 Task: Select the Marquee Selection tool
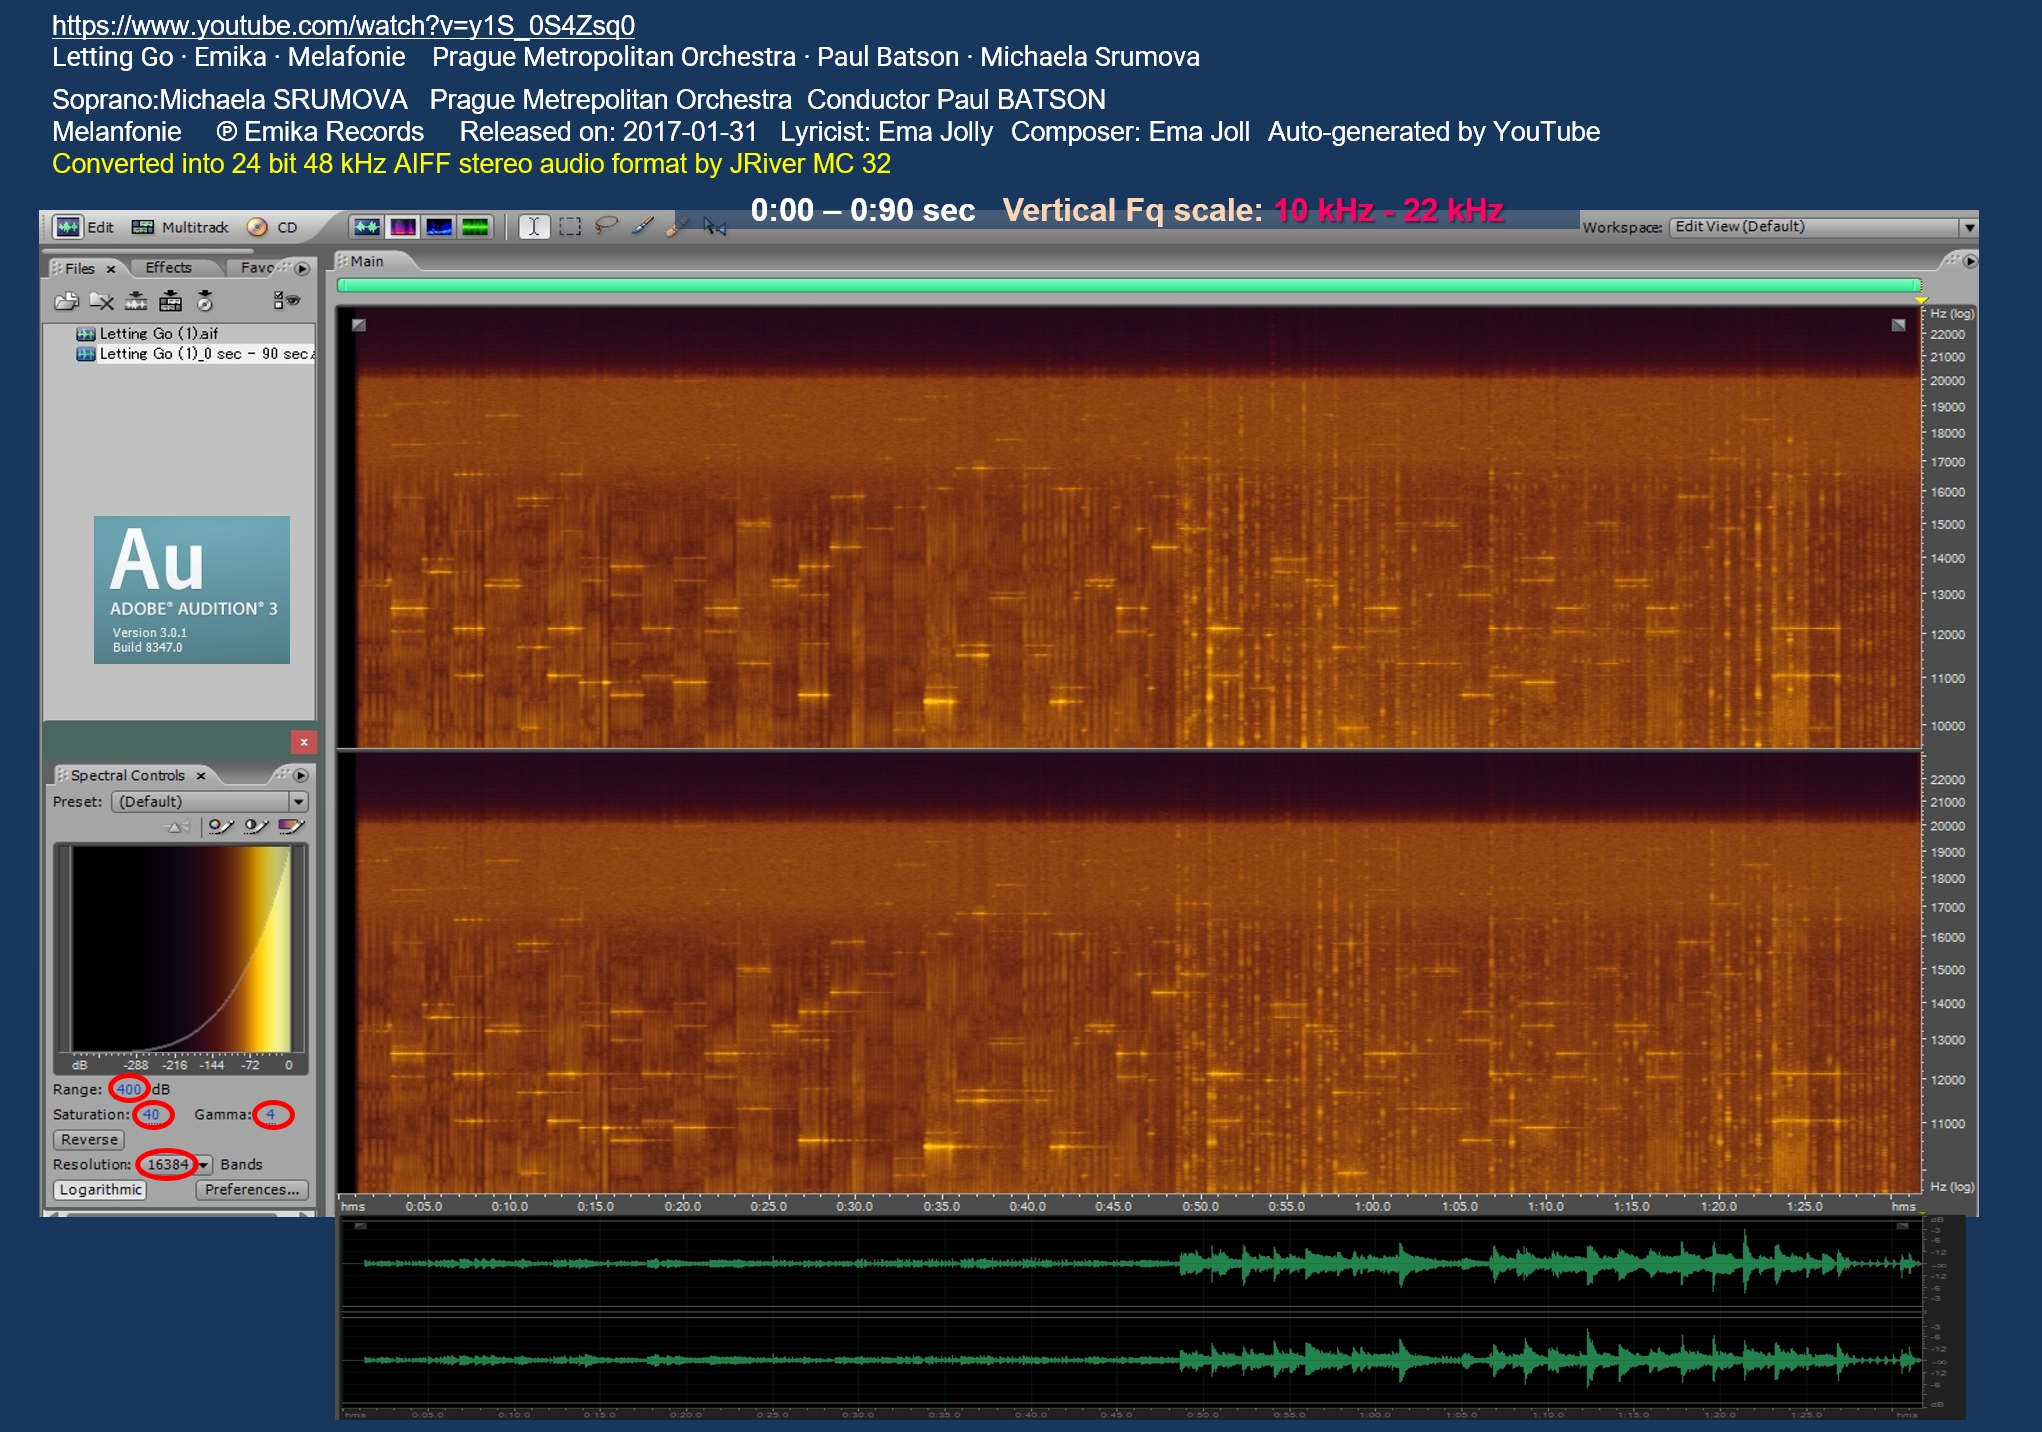coord(570,227)
